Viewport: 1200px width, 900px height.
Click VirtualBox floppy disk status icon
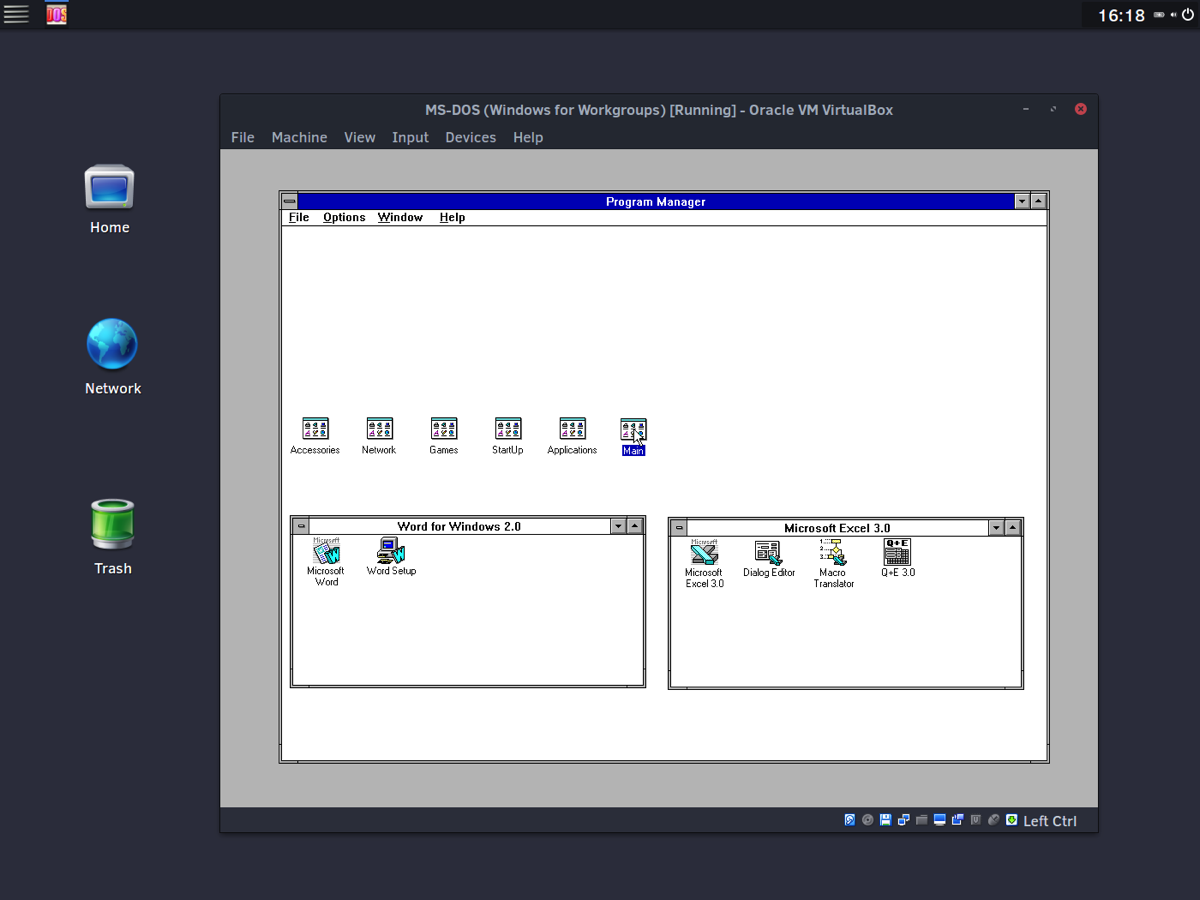pos(886,820)
